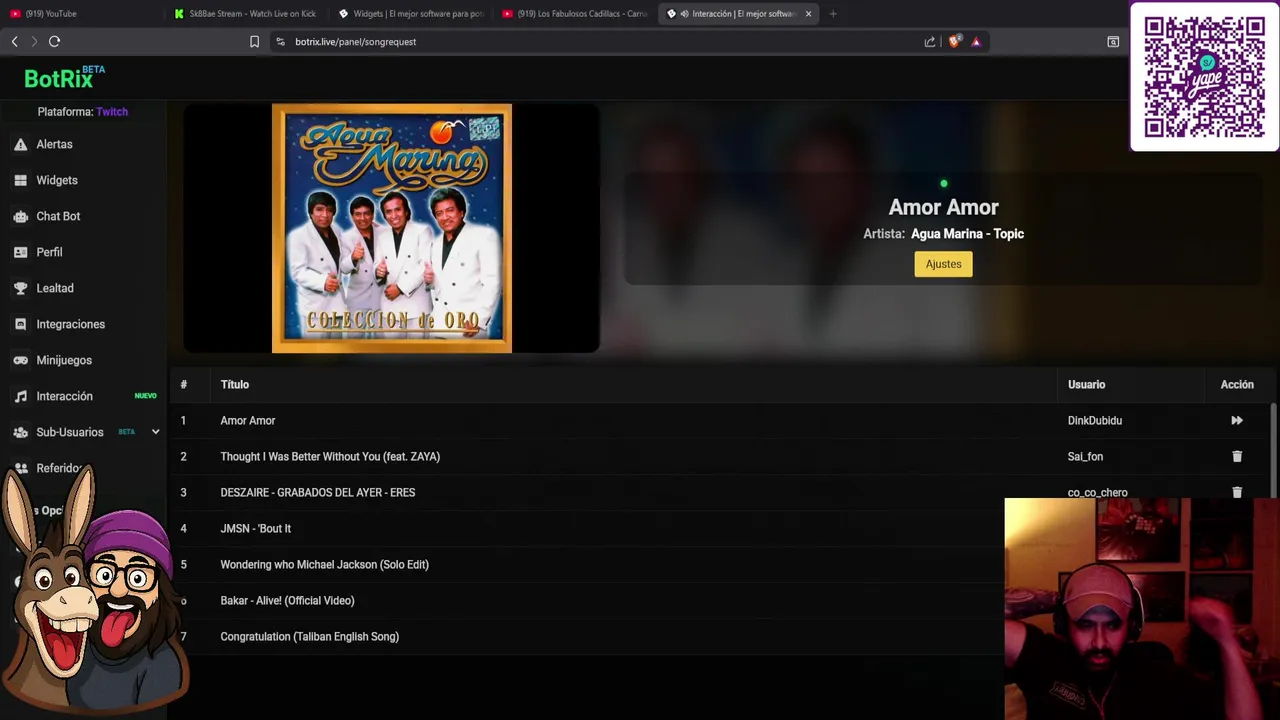Click the Minijuegos gamepad icon
1280x720 pixels.
[x=20, y=360]
